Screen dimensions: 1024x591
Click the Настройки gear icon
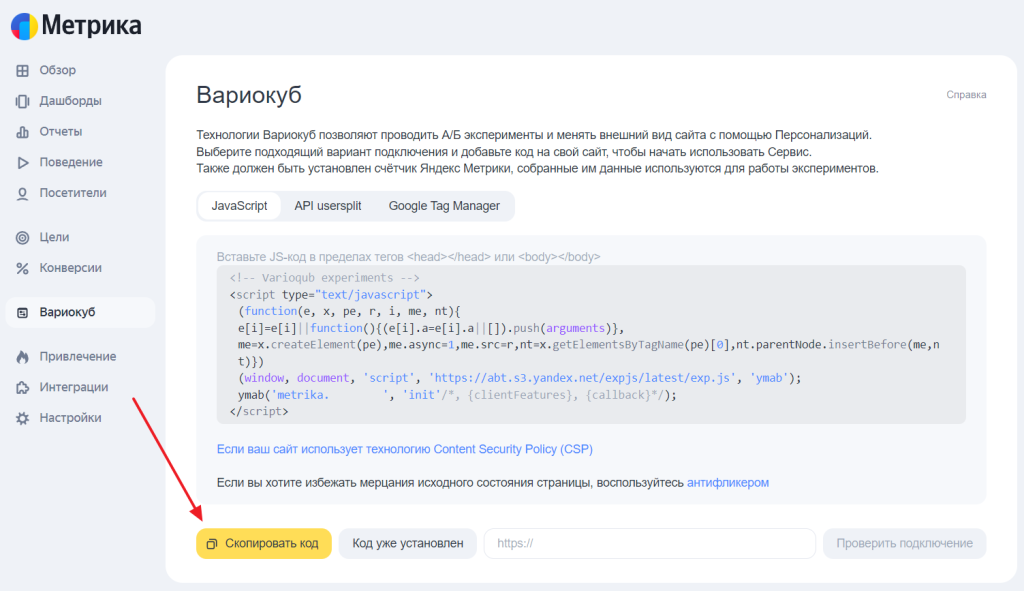pyautogui.click(x=22, y=419)
